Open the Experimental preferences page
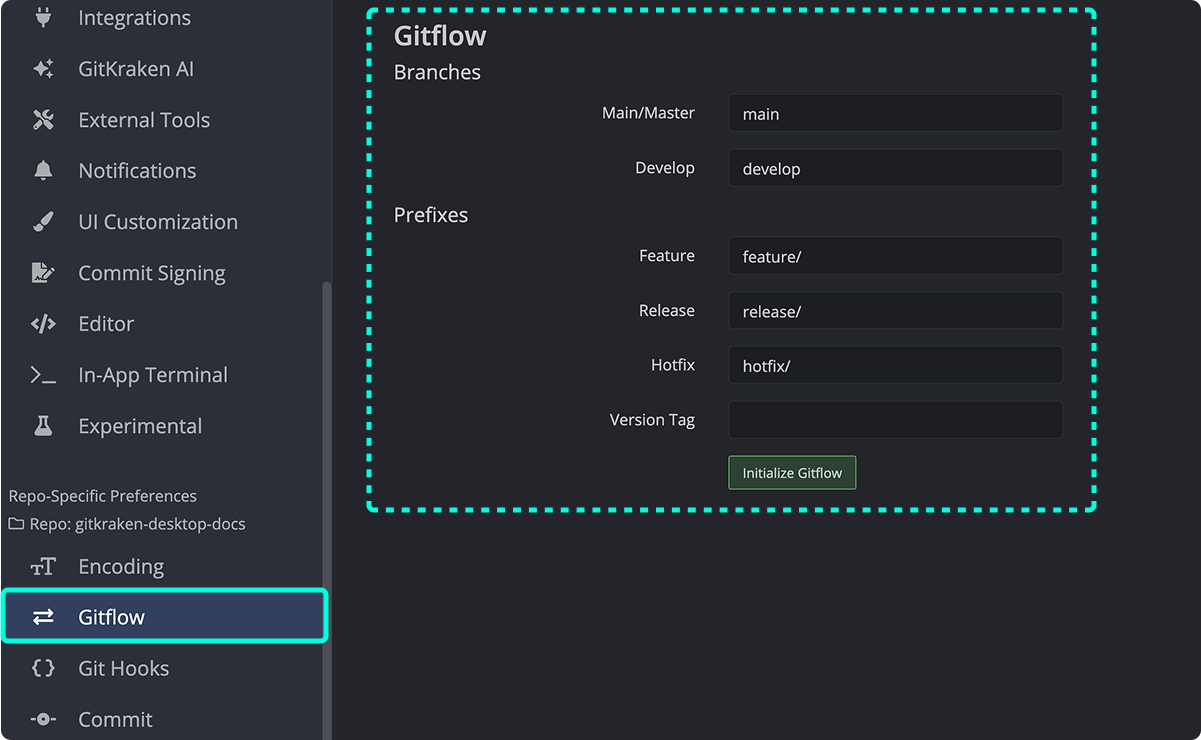Image resolution: width=1201 pixels, height=740 pixels. coord(140,425)
